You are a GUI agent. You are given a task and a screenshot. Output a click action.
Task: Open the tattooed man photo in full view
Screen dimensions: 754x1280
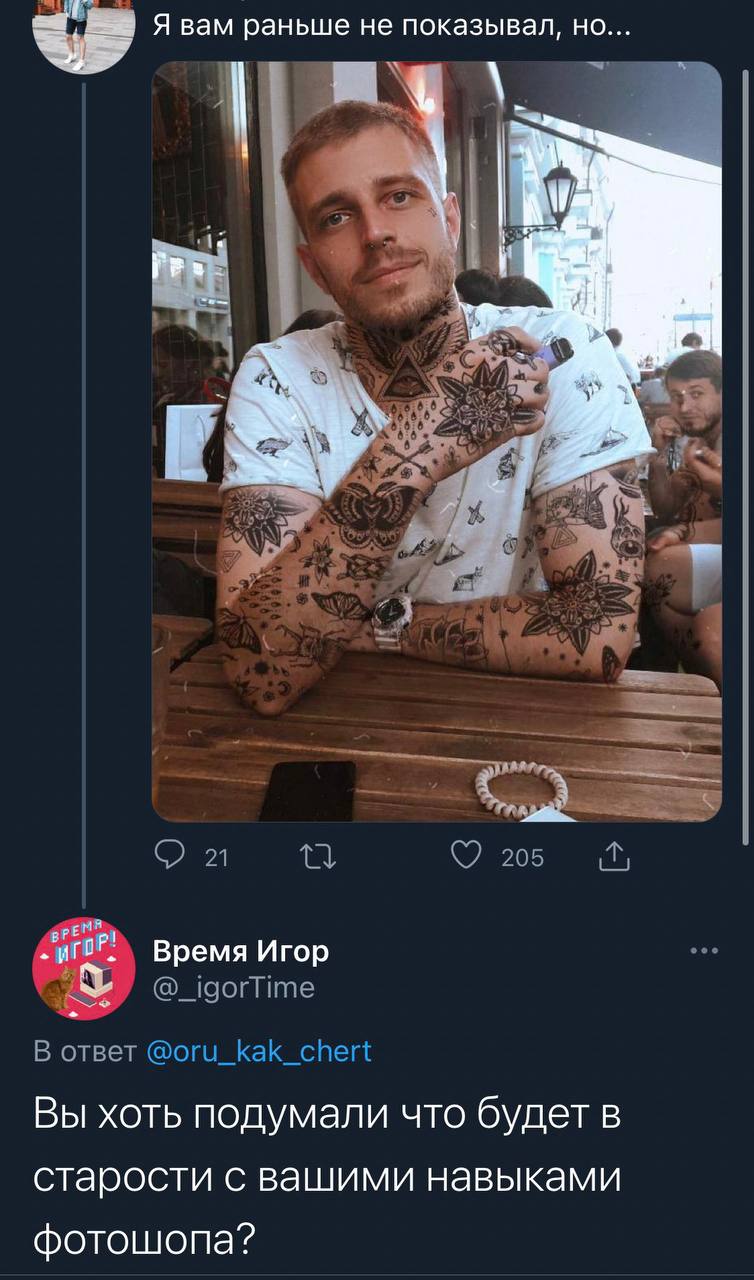point(436,440)
